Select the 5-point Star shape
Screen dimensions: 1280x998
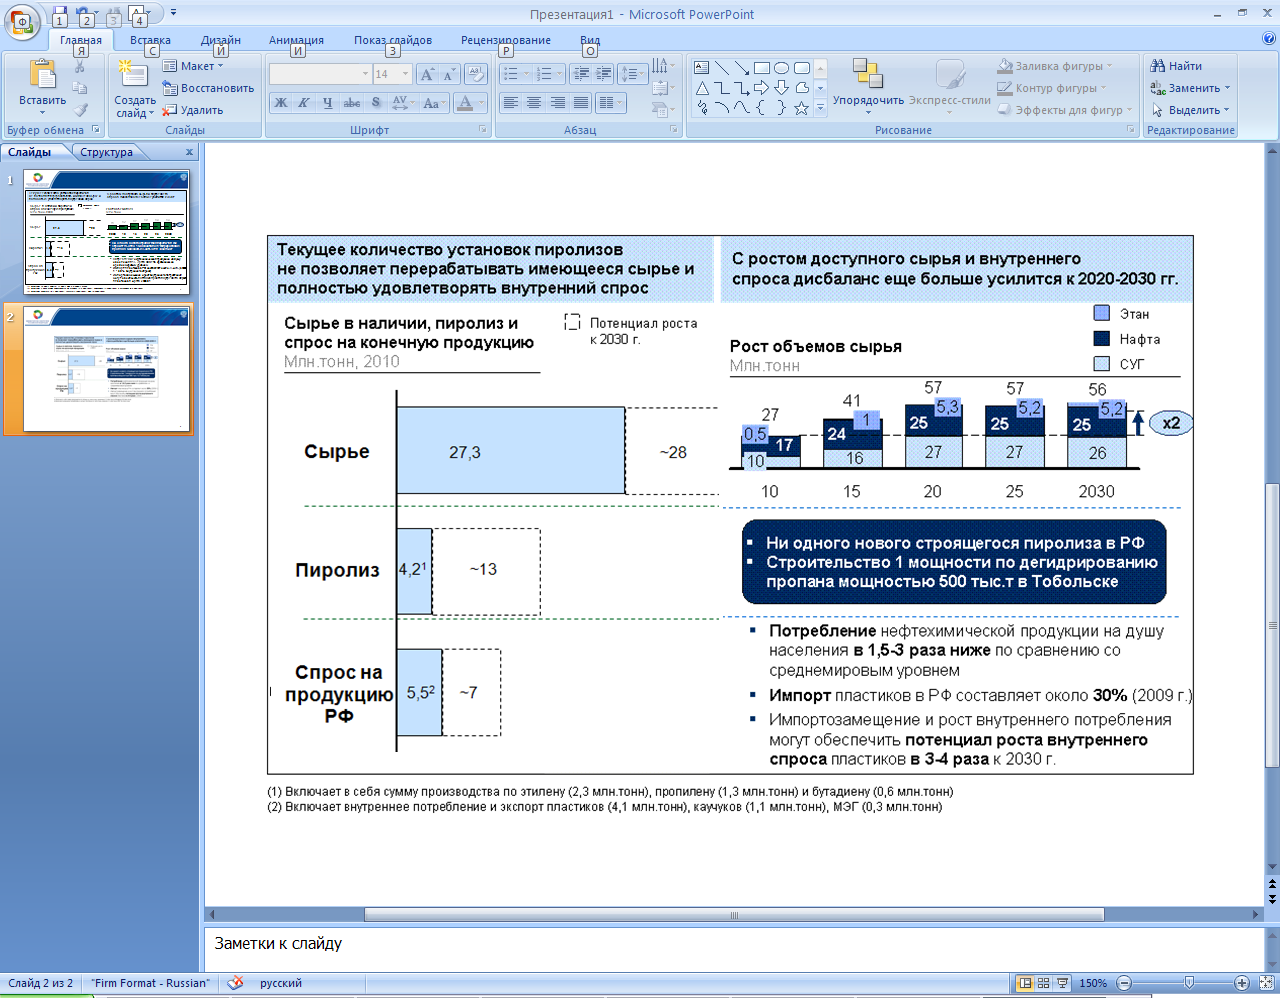[x=801, y=108]
